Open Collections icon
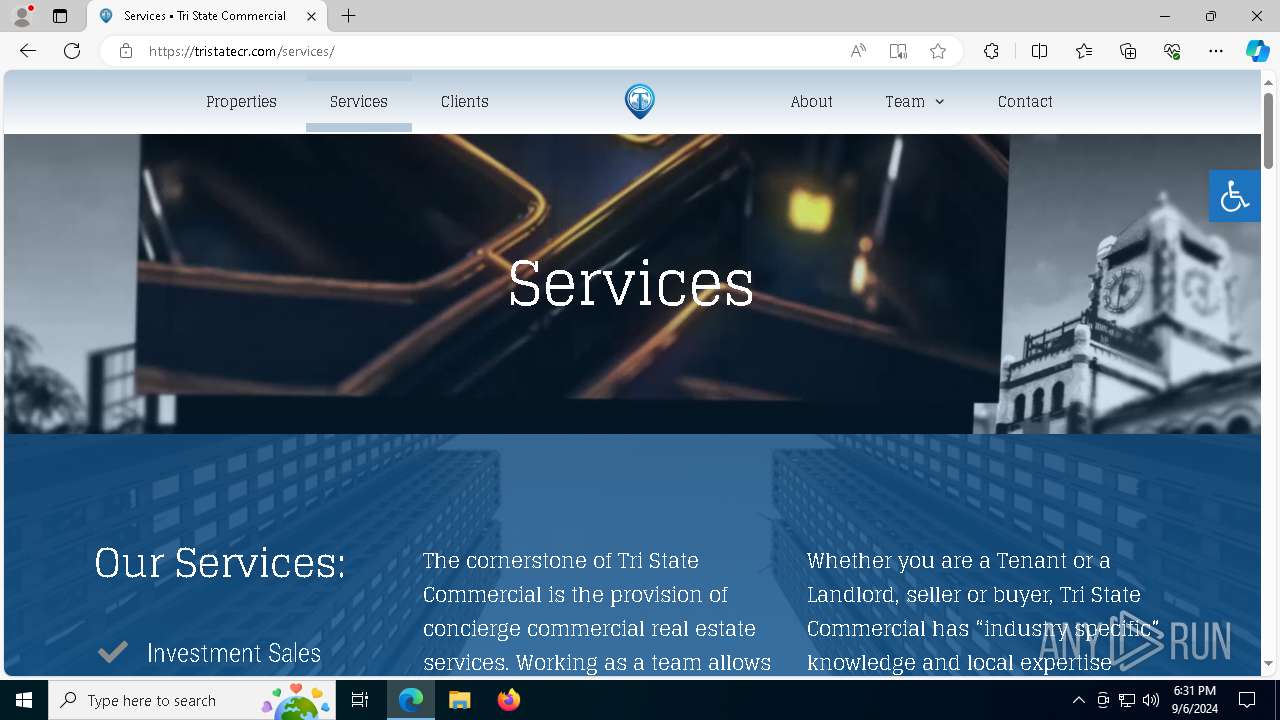This screenshot has width=1280, height=720. pos(1128,51)
